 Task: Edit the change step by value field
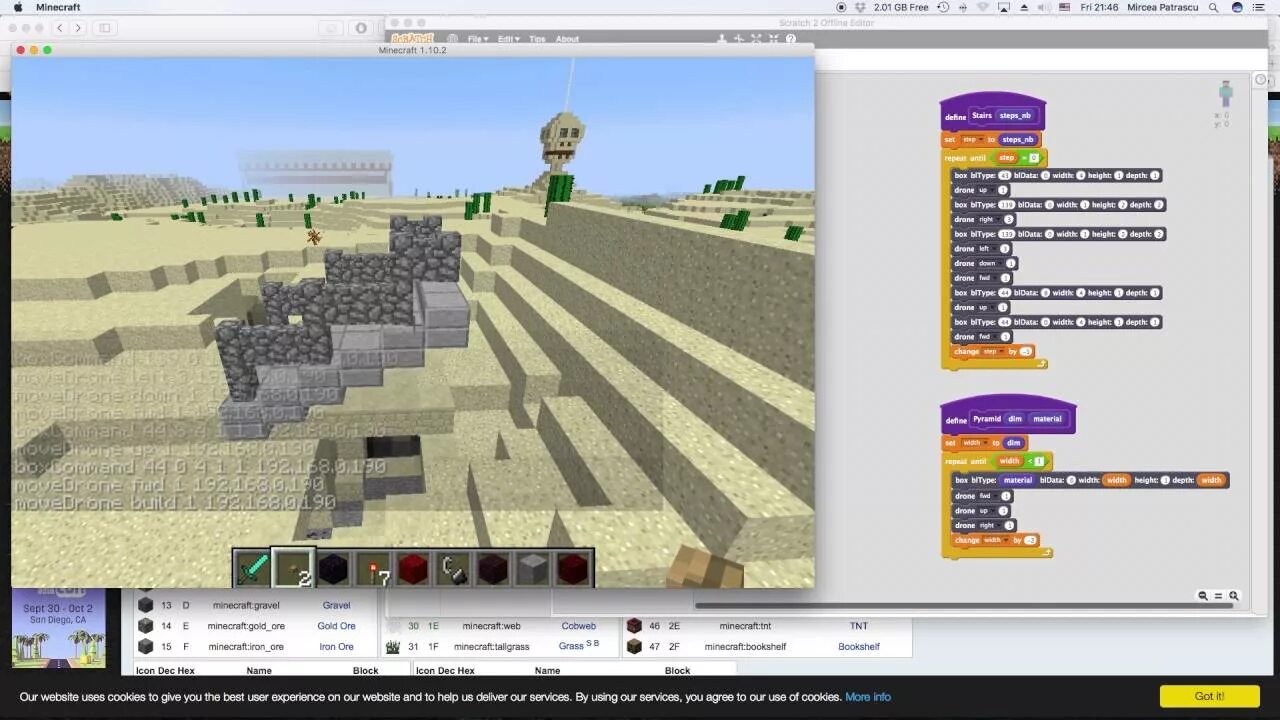point(1026,352)
